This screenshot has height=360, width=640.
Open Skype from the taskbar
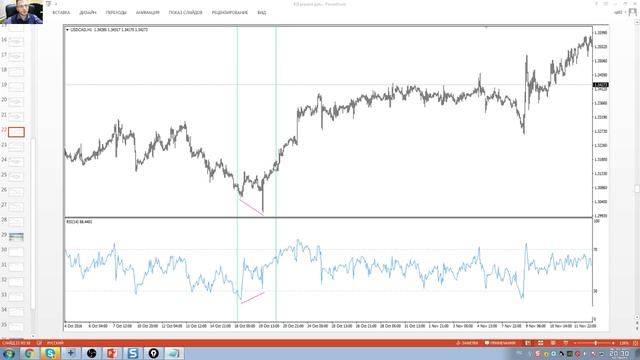[x=50, y=353]
